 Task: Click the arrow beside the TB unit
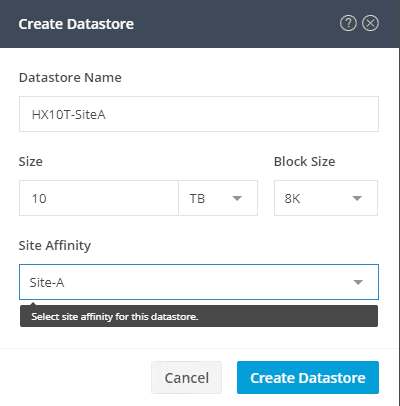tap(237, 198)
